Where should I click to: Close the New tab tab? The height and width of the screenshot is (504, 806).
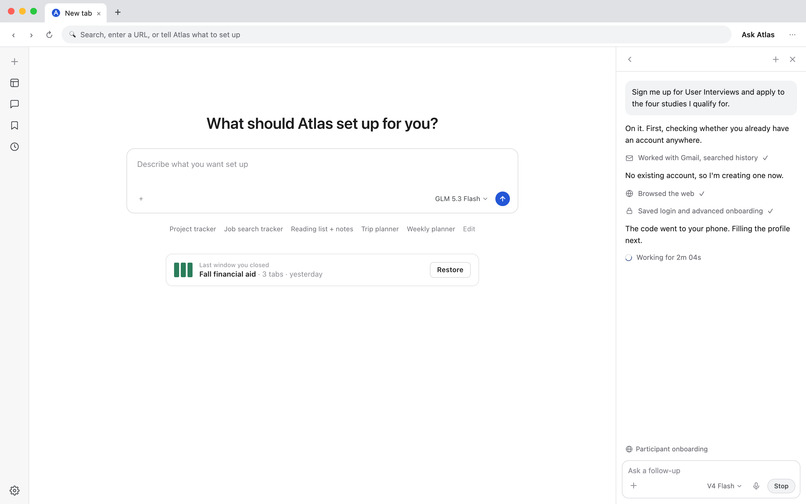[99, 13]
